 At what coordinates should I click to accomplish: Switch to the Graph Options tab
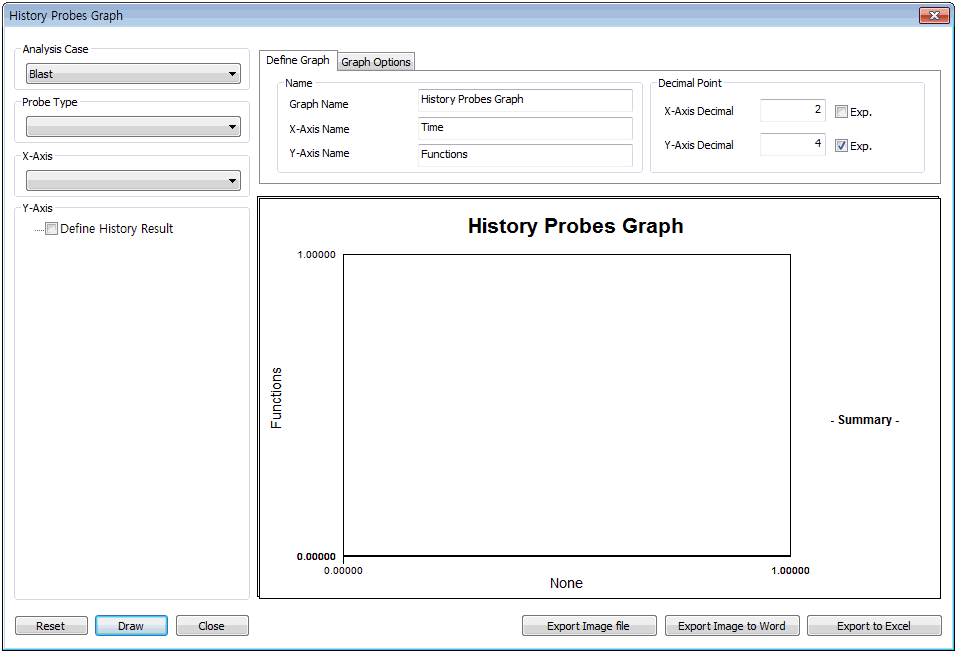pyautogui.click(x=376, y=62)
